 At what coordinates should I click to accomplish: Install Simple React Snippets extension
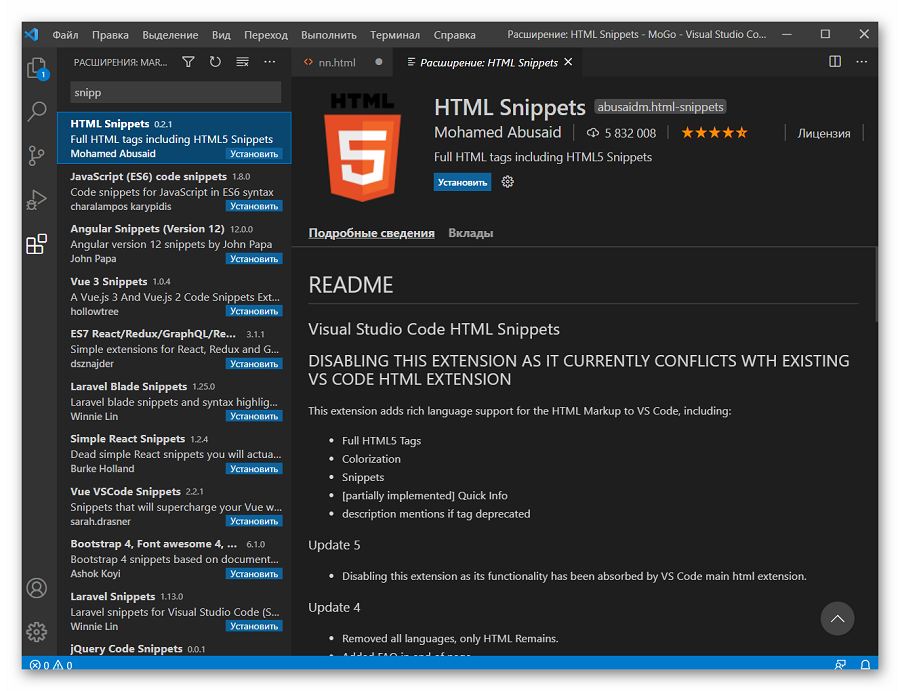point(254,469)
